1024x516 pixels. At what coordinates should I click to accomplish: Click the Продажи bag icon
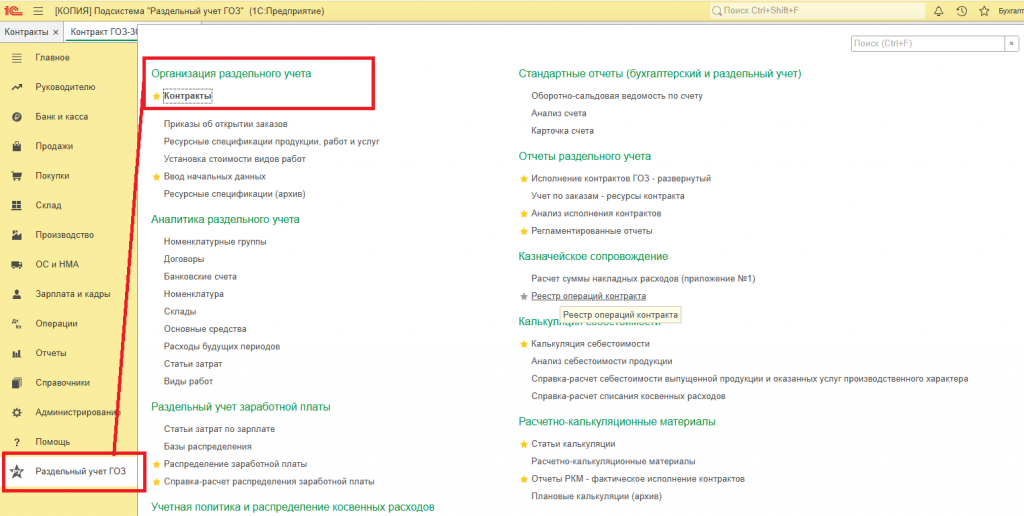pos(18,146)
